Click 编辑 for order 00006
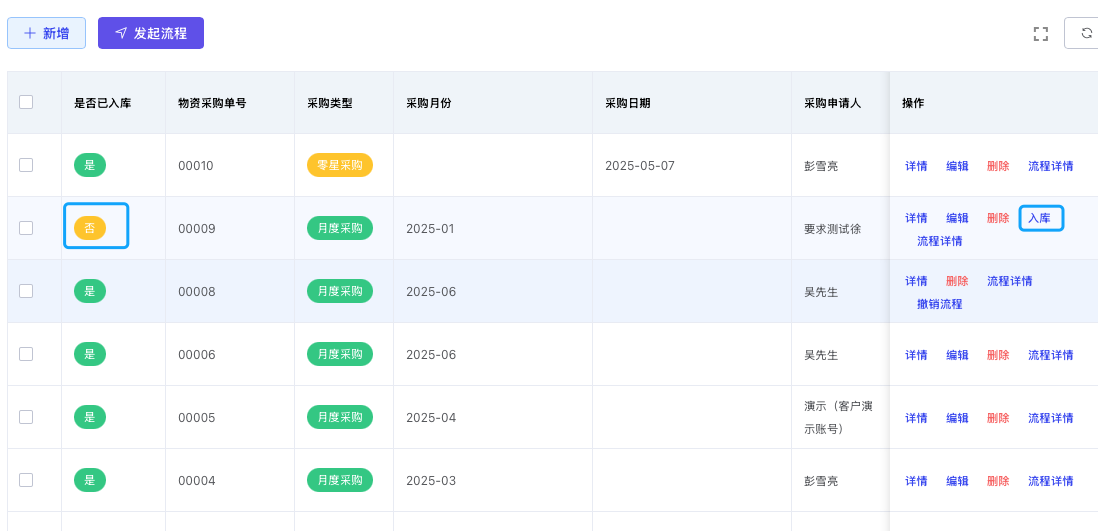The width and height of the screenshot is (1098, 531). tap(957, 355)
